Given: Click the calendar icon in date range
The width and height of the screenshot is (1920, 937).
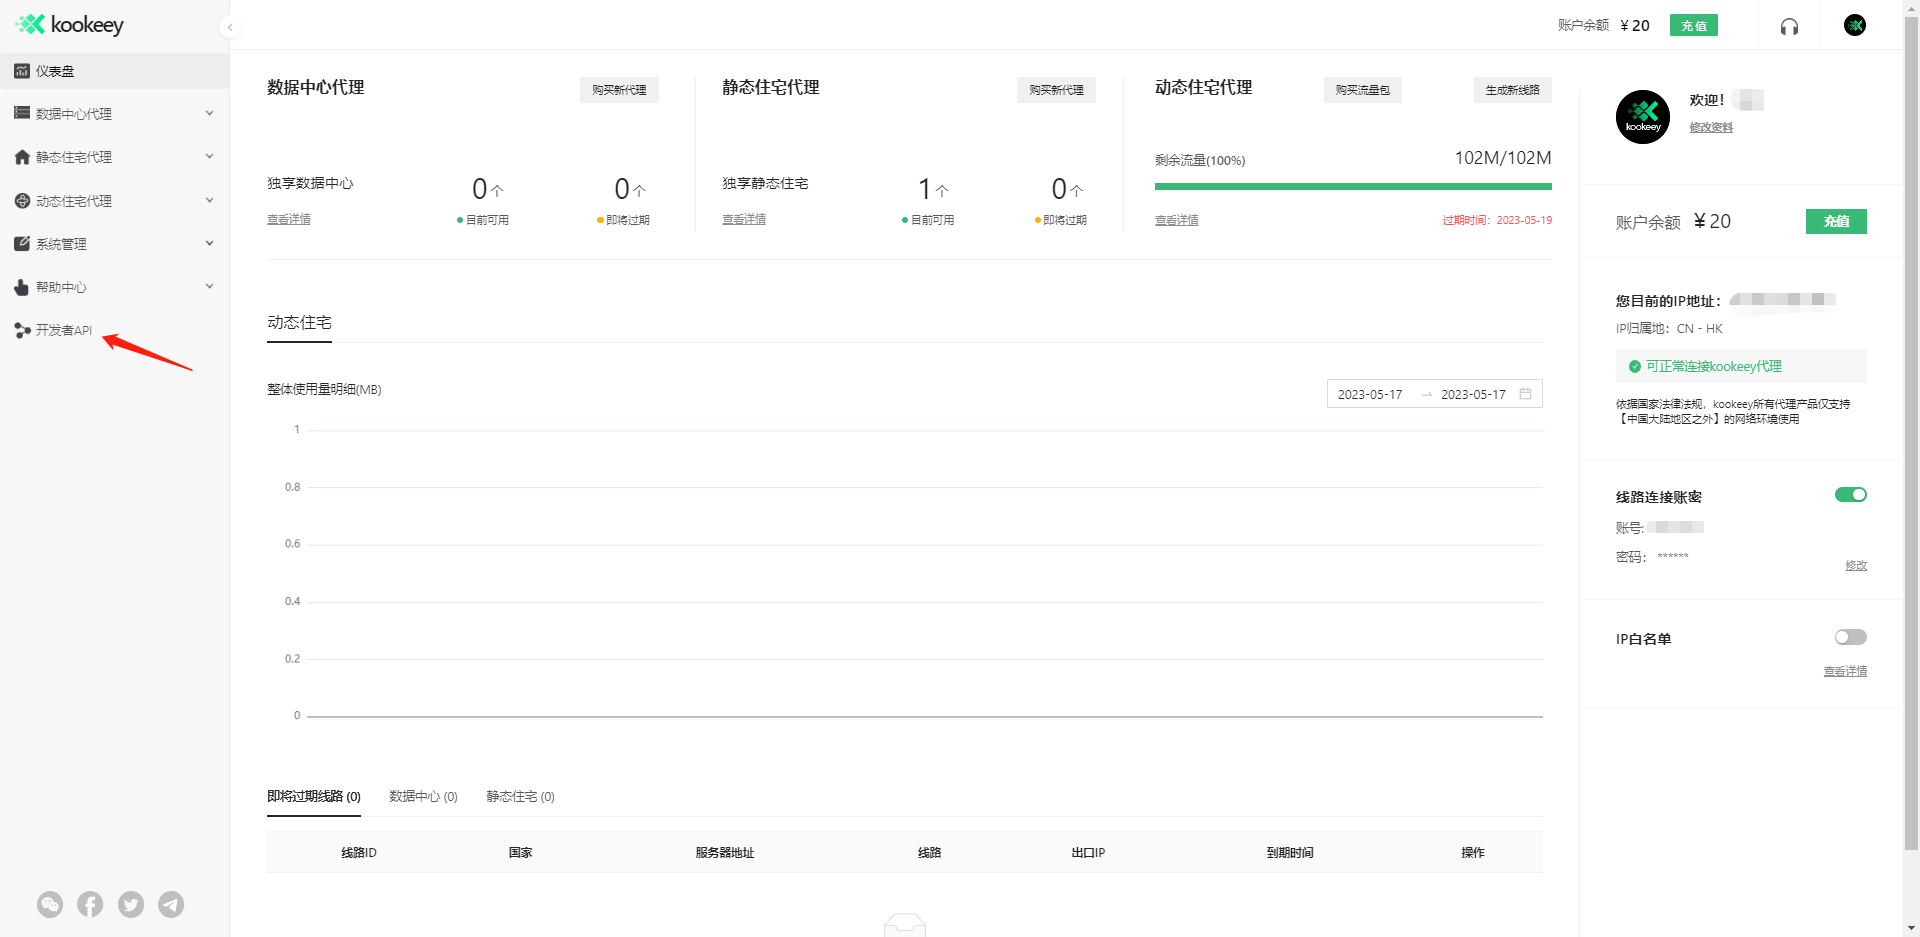Looking at the screenshot, I should click(1525, 394).
